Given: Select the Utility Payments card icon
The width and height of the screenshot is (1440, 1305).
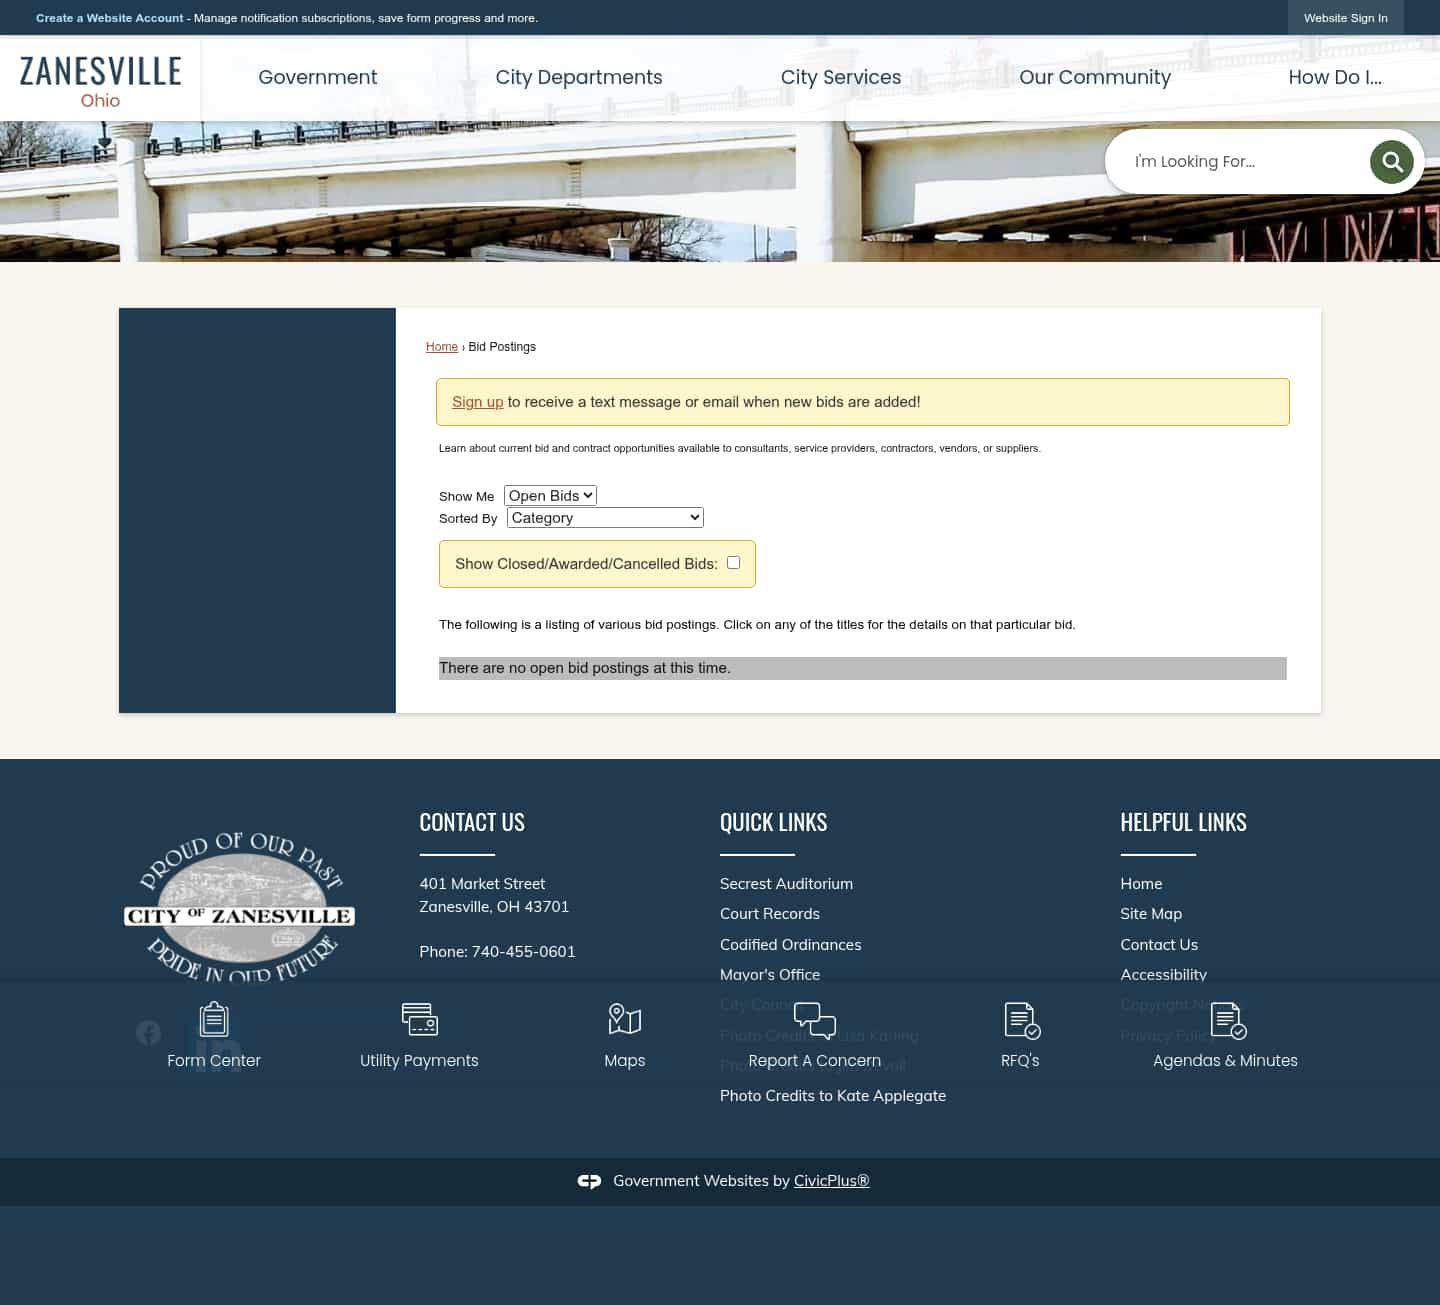Looking at the screenshot, I should click(419, 1019).
